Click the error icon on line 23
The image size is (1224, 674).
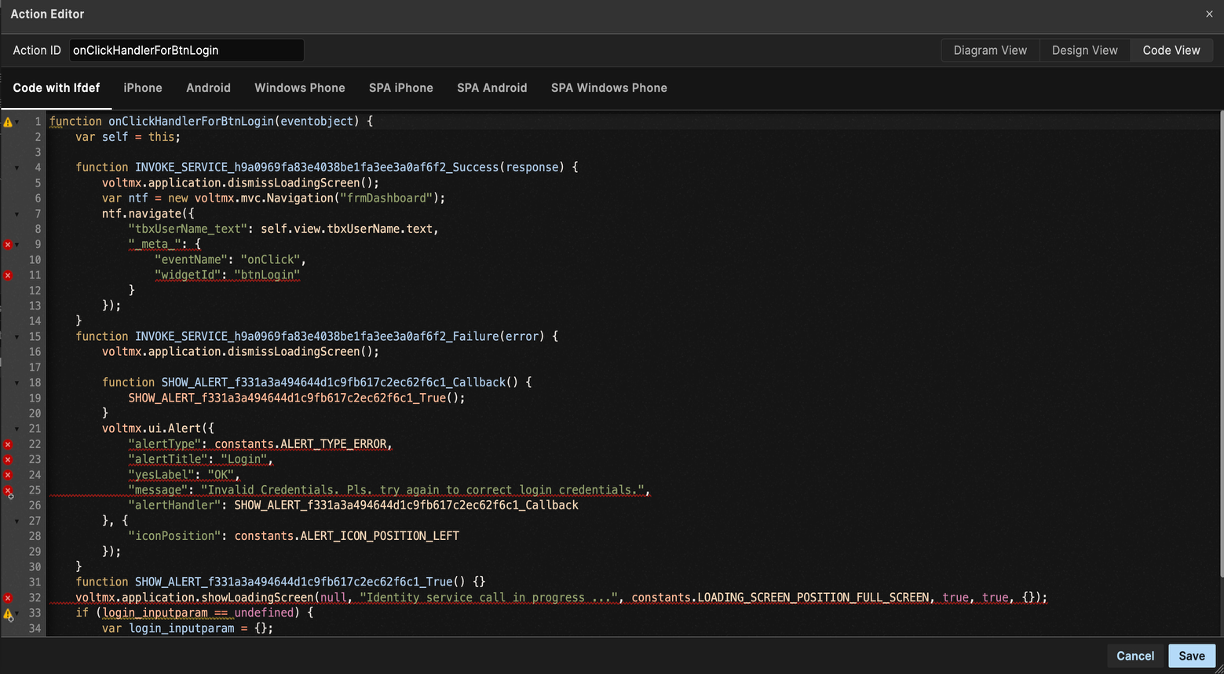click(8, 459)
